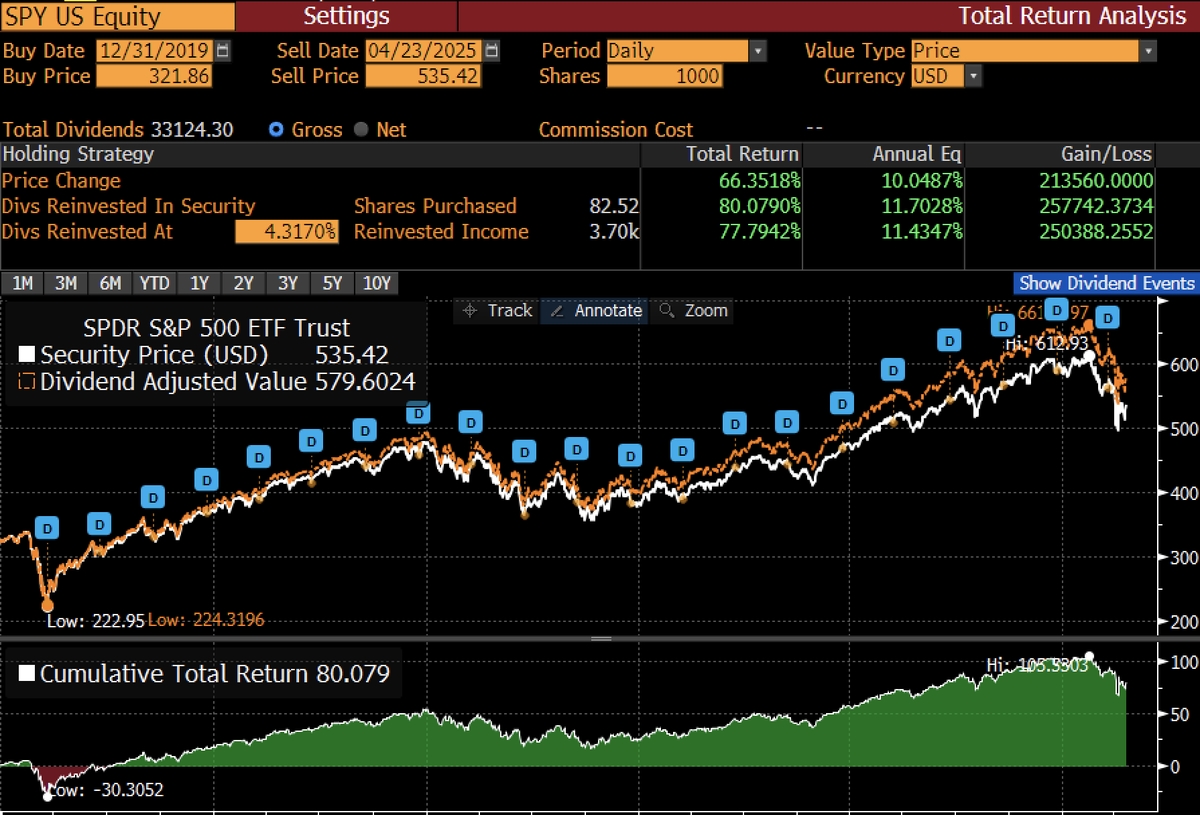Click the 77.7942% total return value

759,232
